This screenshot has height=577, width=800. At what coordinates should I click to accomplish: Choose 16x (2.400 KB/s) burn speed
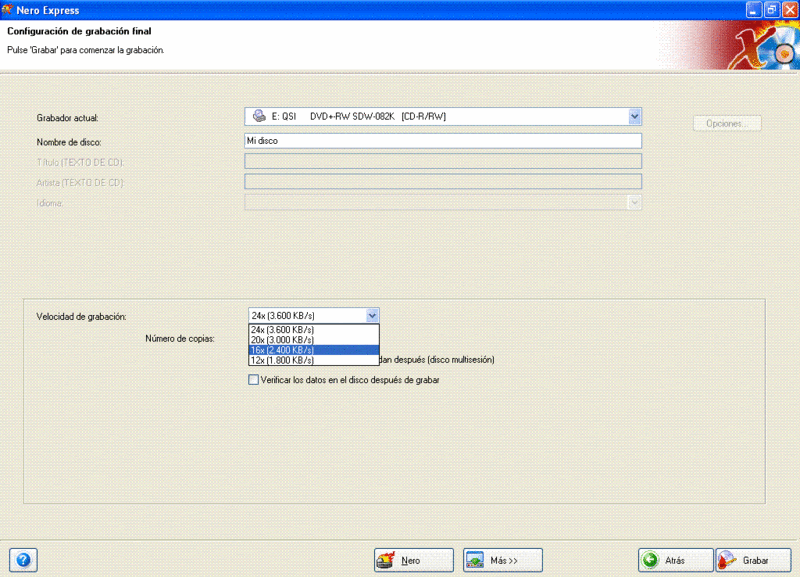pos(314,350)
